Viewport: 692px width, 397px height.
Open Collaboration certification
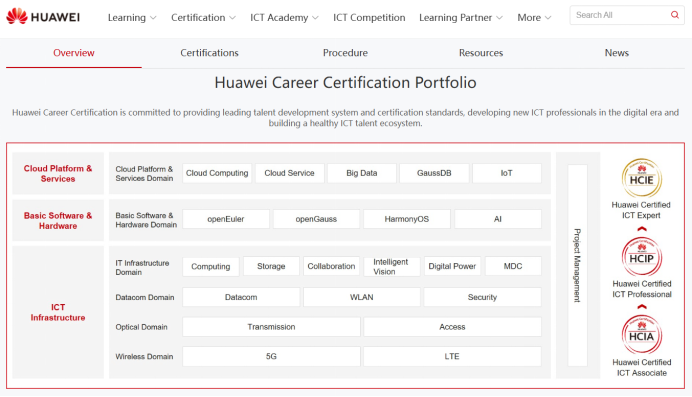click(331, 266)
